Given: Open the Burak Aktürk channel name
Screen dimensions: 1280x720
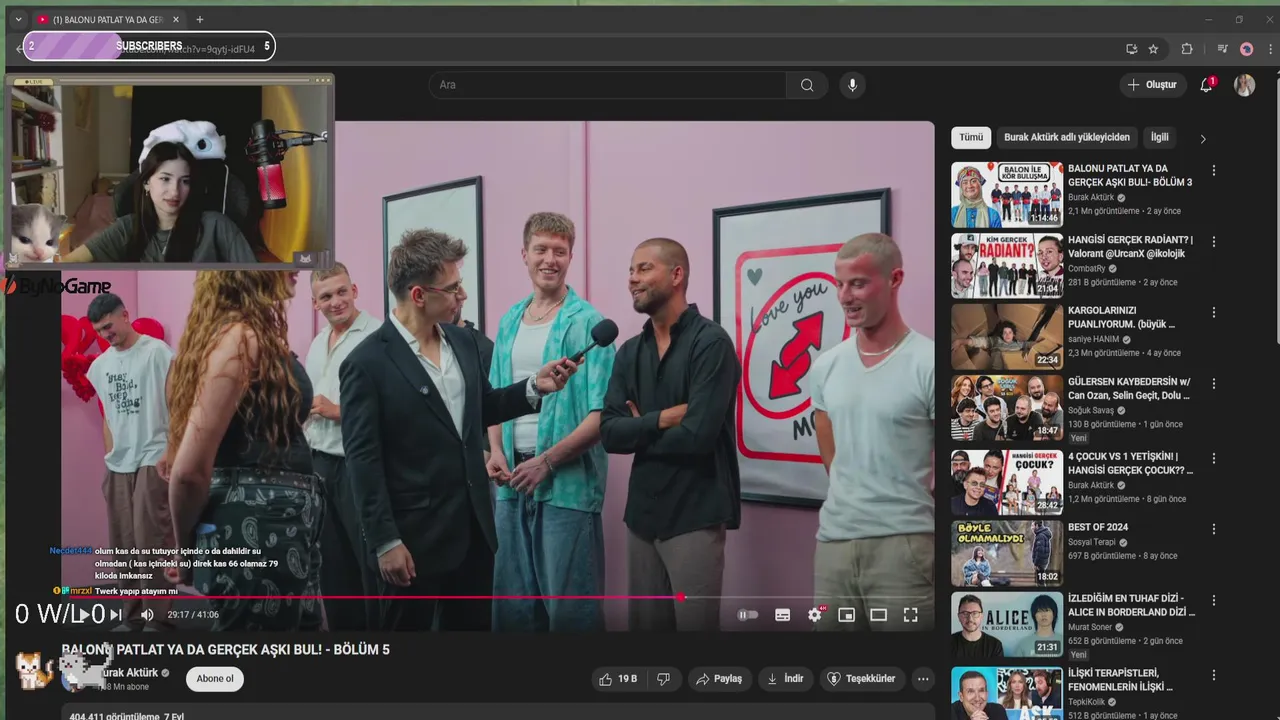Looking at the screenshot, I should point(128,673).
